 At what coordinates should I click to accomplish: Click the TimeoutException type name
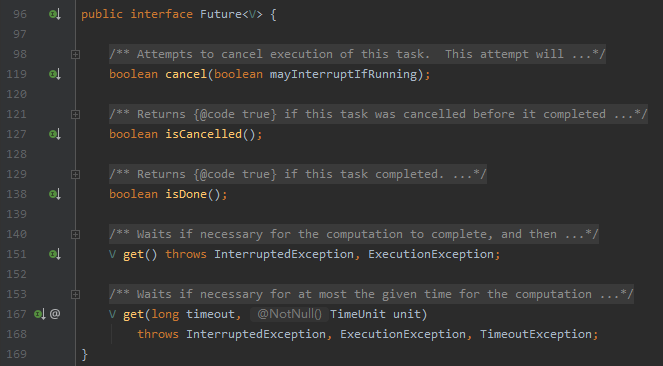pos(536,334)
